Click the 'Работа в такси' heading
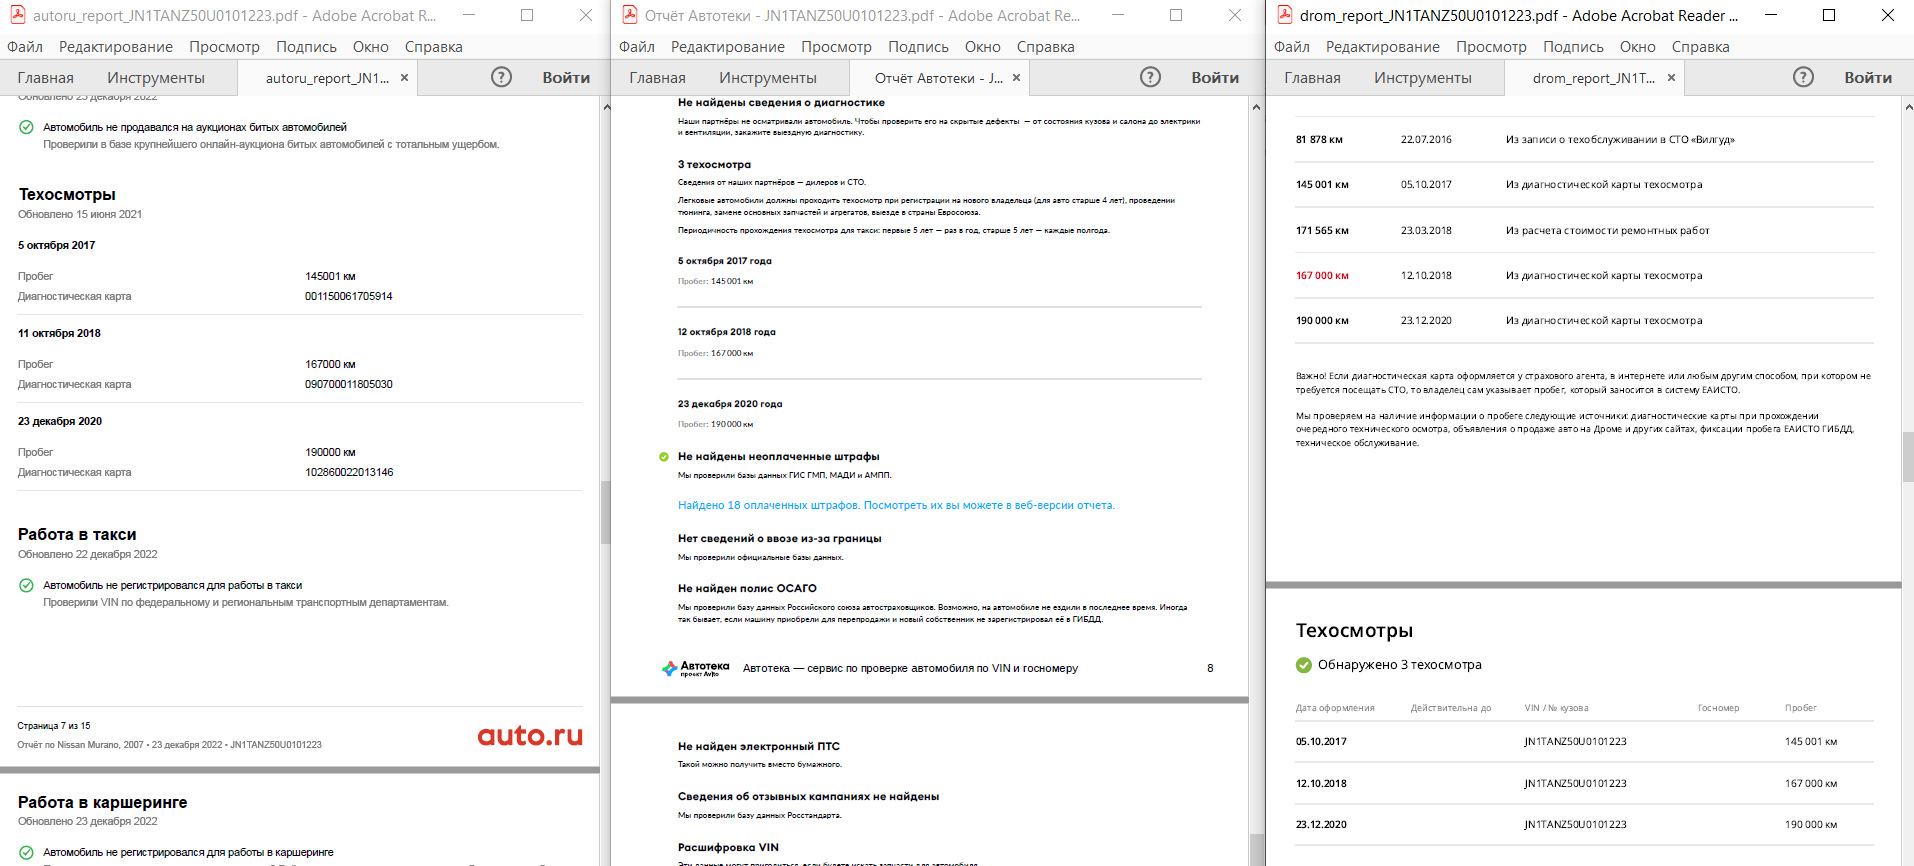 77,534
